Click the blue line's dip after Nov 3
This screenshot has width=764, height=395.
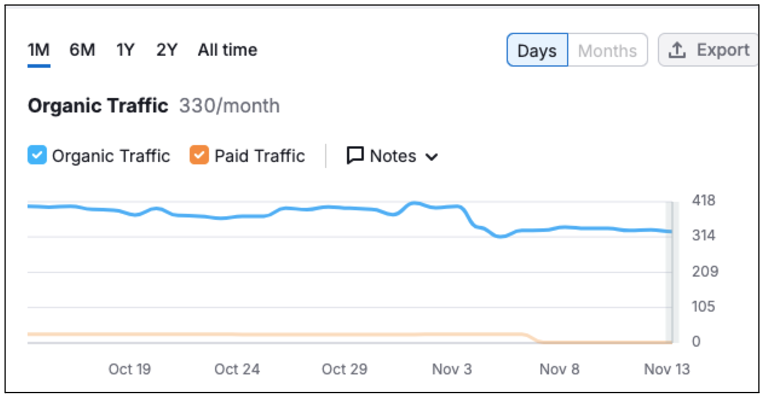coord(501,236)
